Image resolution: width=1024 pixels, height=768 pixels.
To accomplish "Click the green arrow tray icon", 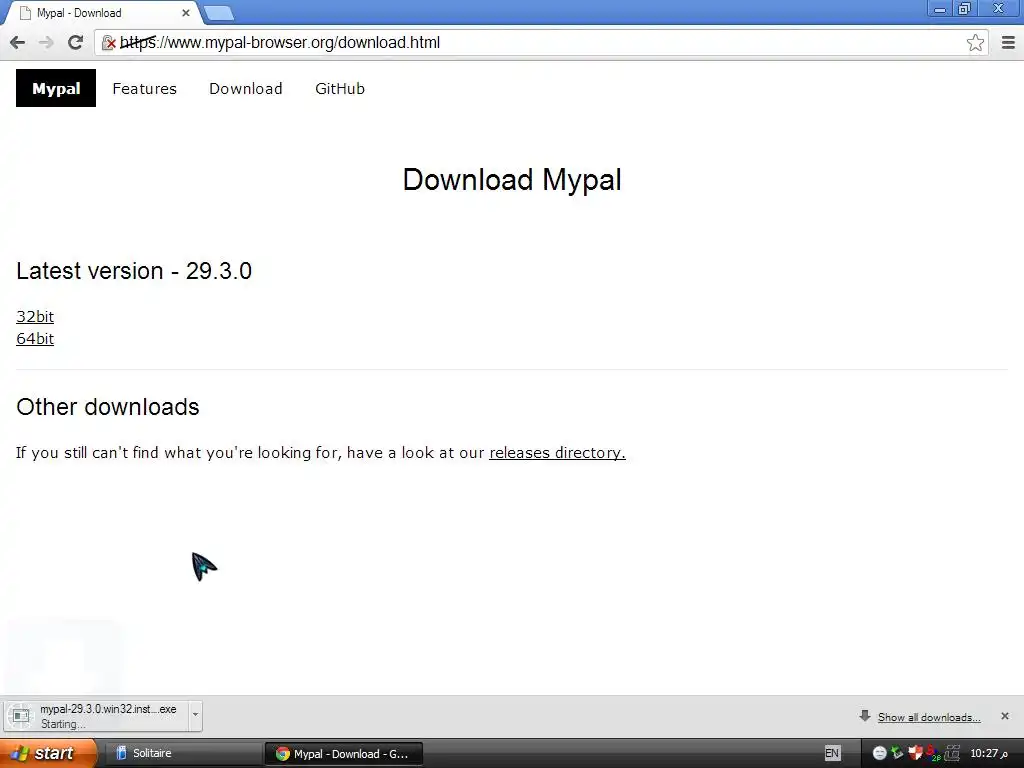I will [x=897, y=753].
